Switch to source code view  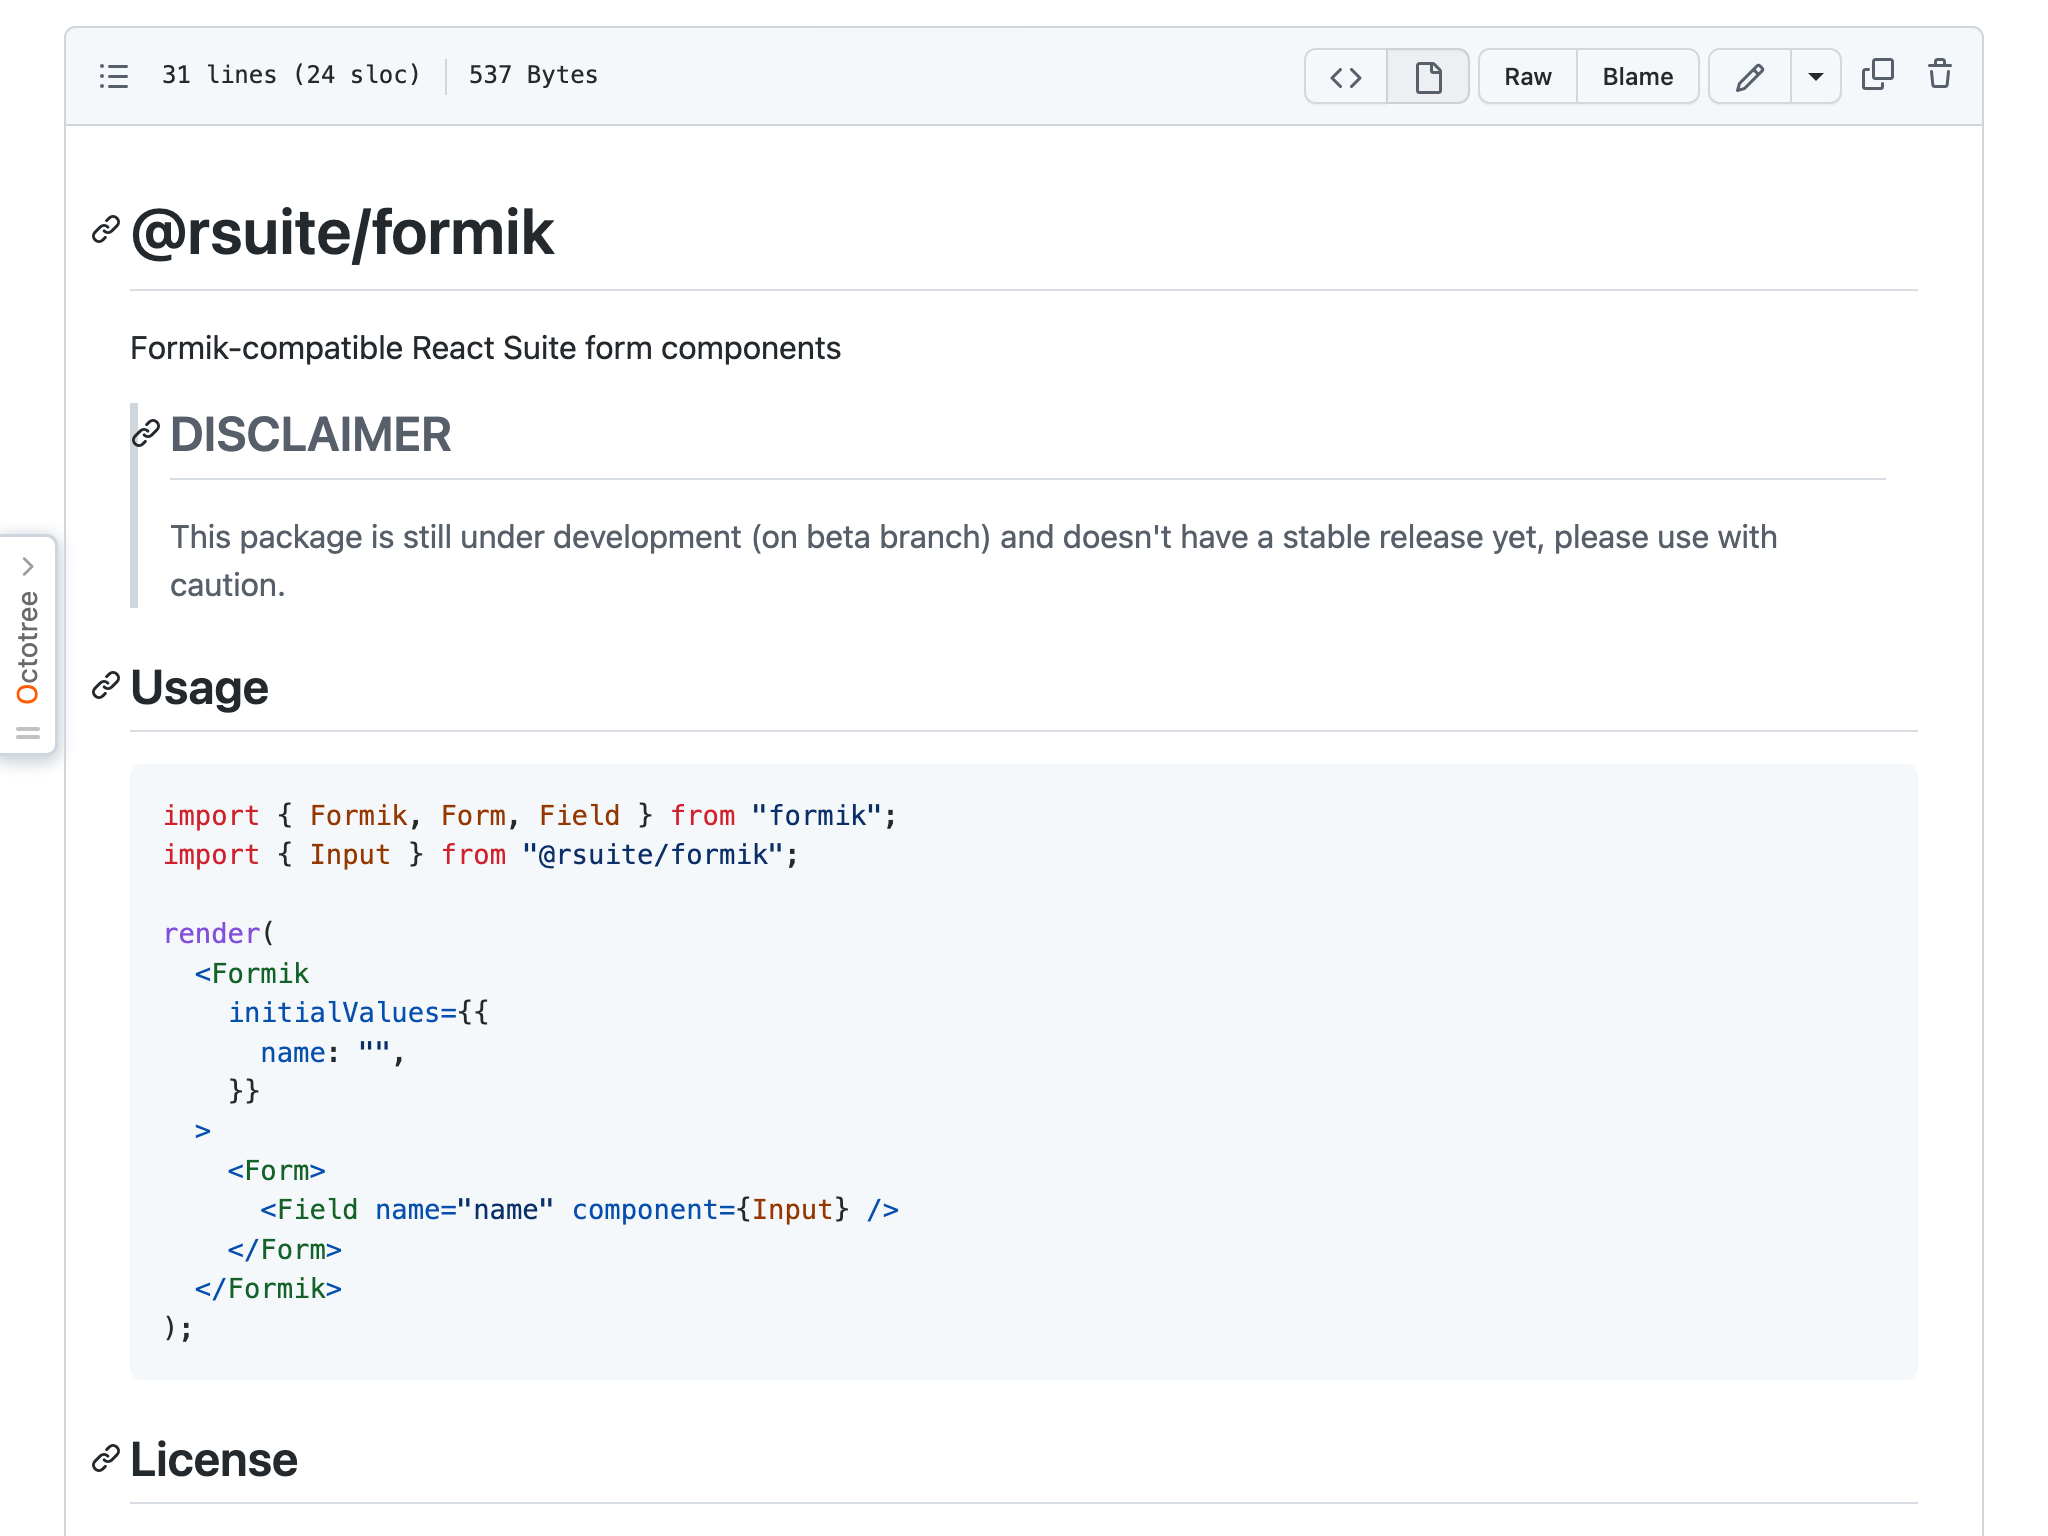click(x=1345, y=77)
